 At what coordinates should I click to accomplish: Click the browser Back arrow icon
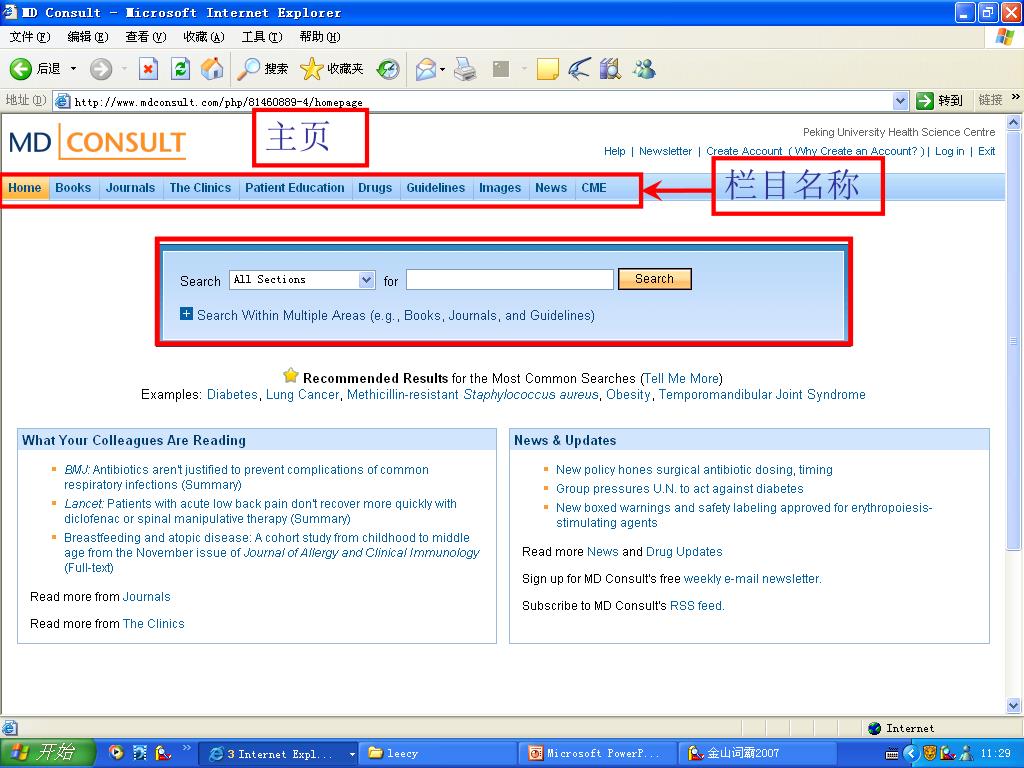point(20,69)
